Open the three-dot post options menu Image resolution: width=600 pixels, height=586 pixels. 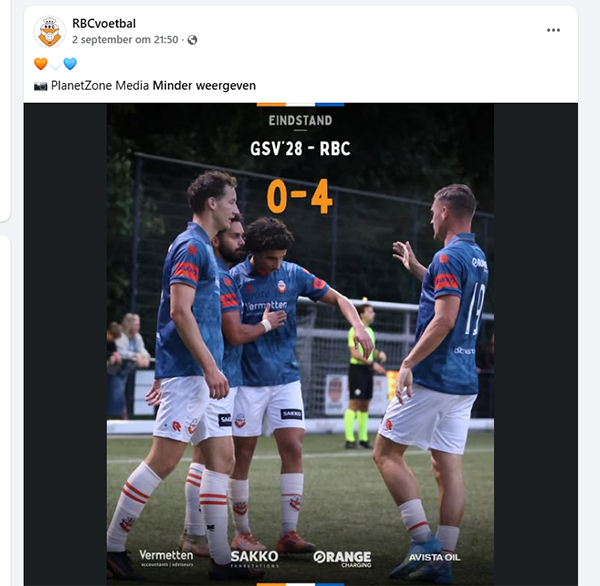(553, 30)
